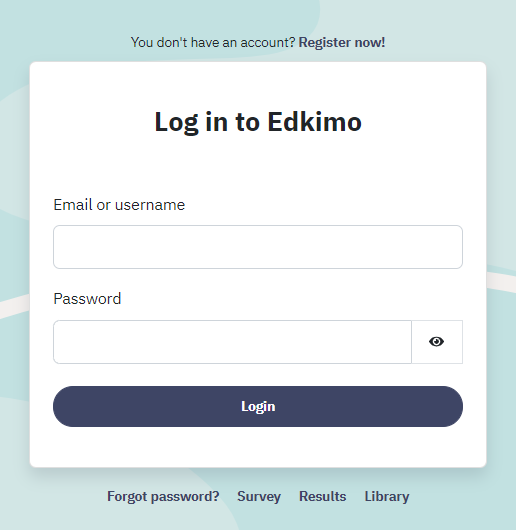Image resolution: width=516 pixels, height=530 pixels.
Task: Click the Password field label
Action: (x=87, y=299)
